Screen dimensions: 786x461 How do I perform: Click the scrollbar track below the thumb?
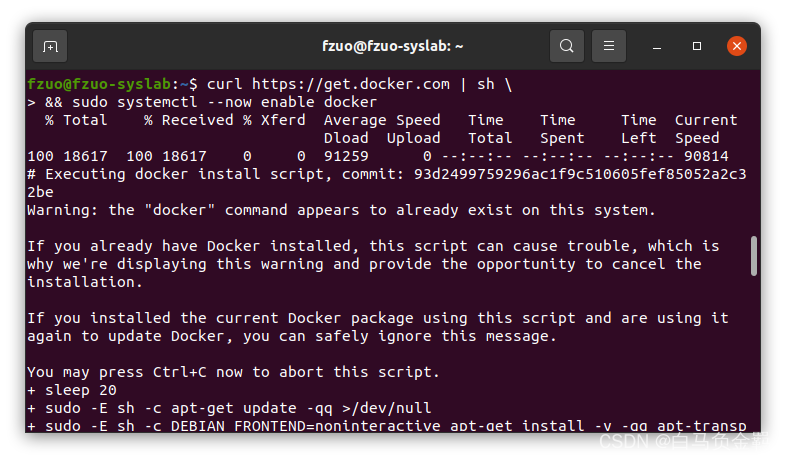click(753, 351)
